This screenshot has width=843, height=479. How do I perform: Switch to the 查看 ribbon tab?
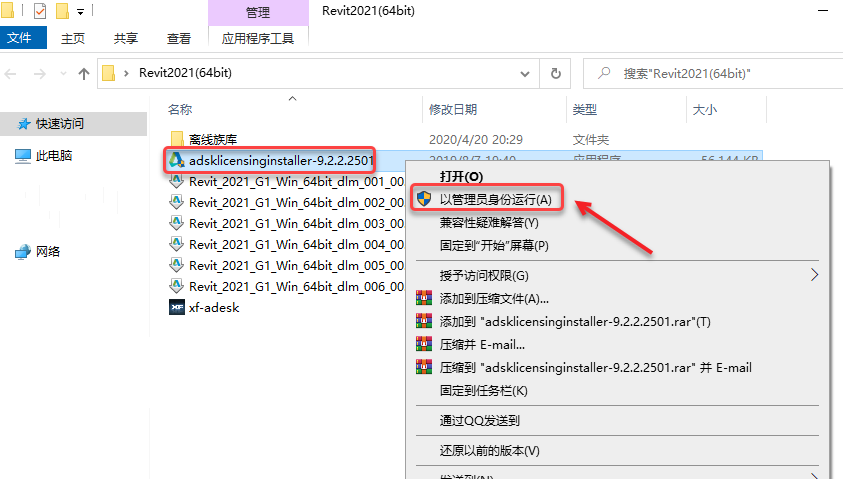click(179, 38)
